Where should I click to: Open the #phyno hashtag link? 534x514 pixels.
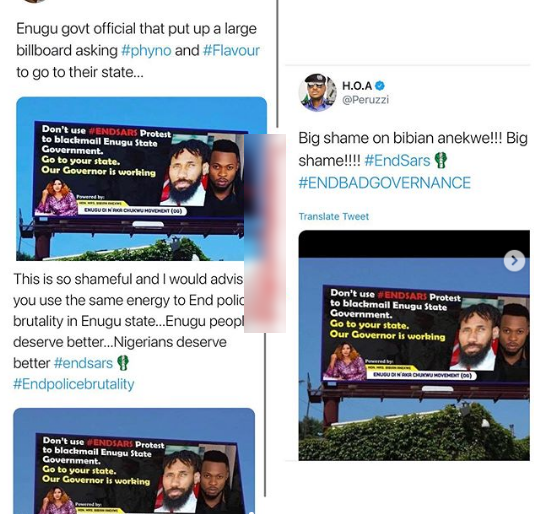tap(146, 51)
